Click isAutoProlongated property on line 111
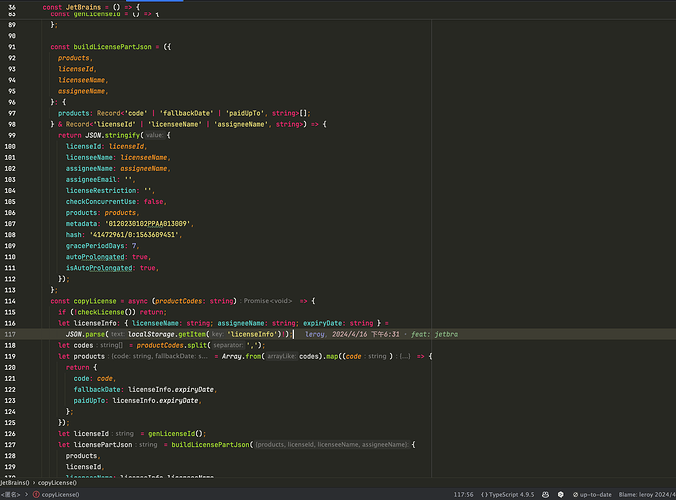Viewport: 676px width, 500px height. [x=99, y=268]
